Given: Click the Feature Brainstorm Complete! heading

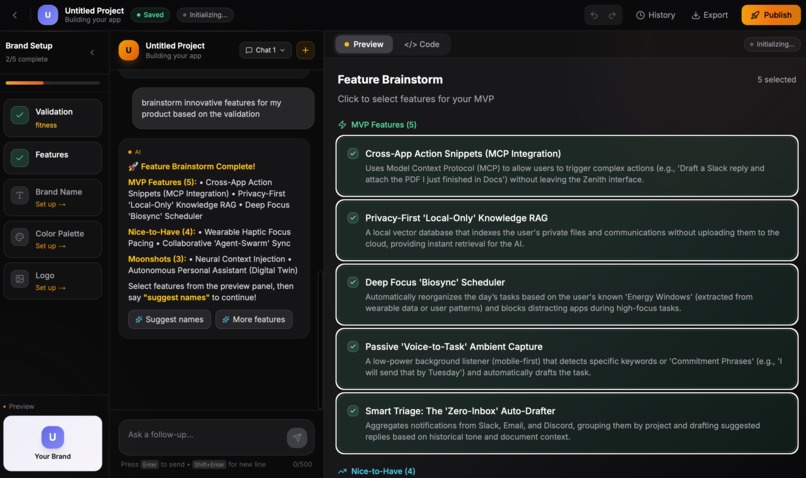Looking at the screenshot, I should [x=198, y=167].
